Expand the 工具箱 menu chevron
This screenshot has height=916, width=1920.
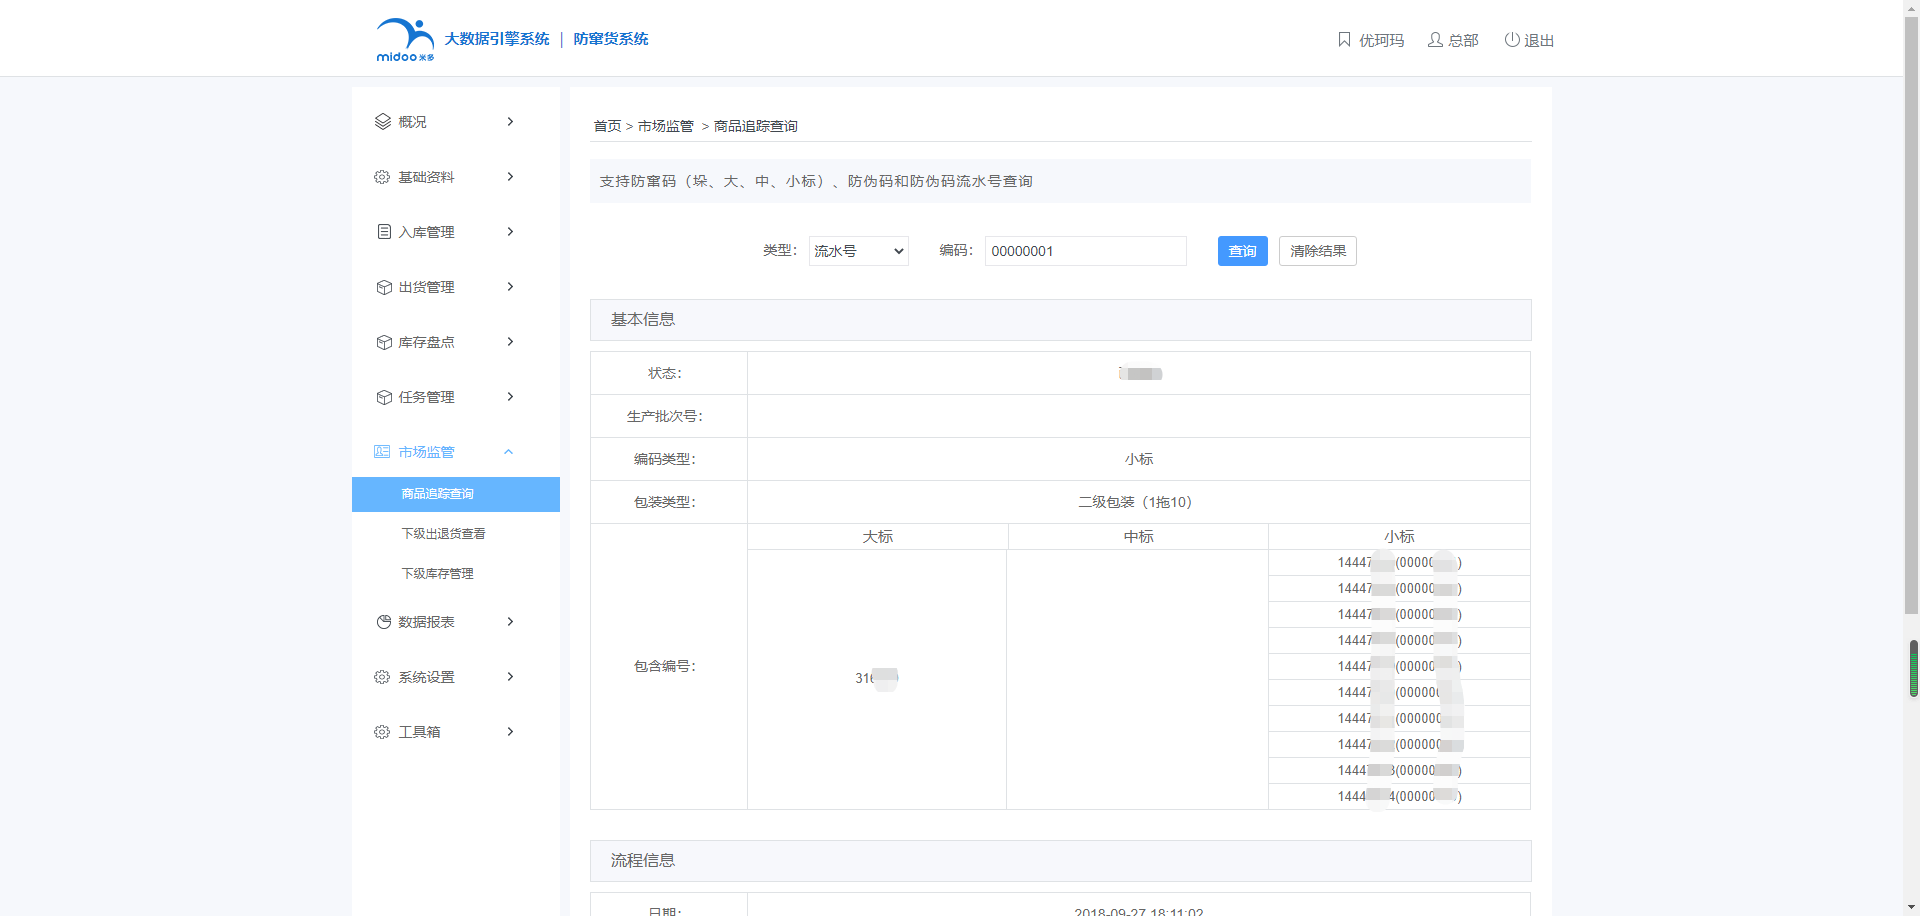point(510,732)
